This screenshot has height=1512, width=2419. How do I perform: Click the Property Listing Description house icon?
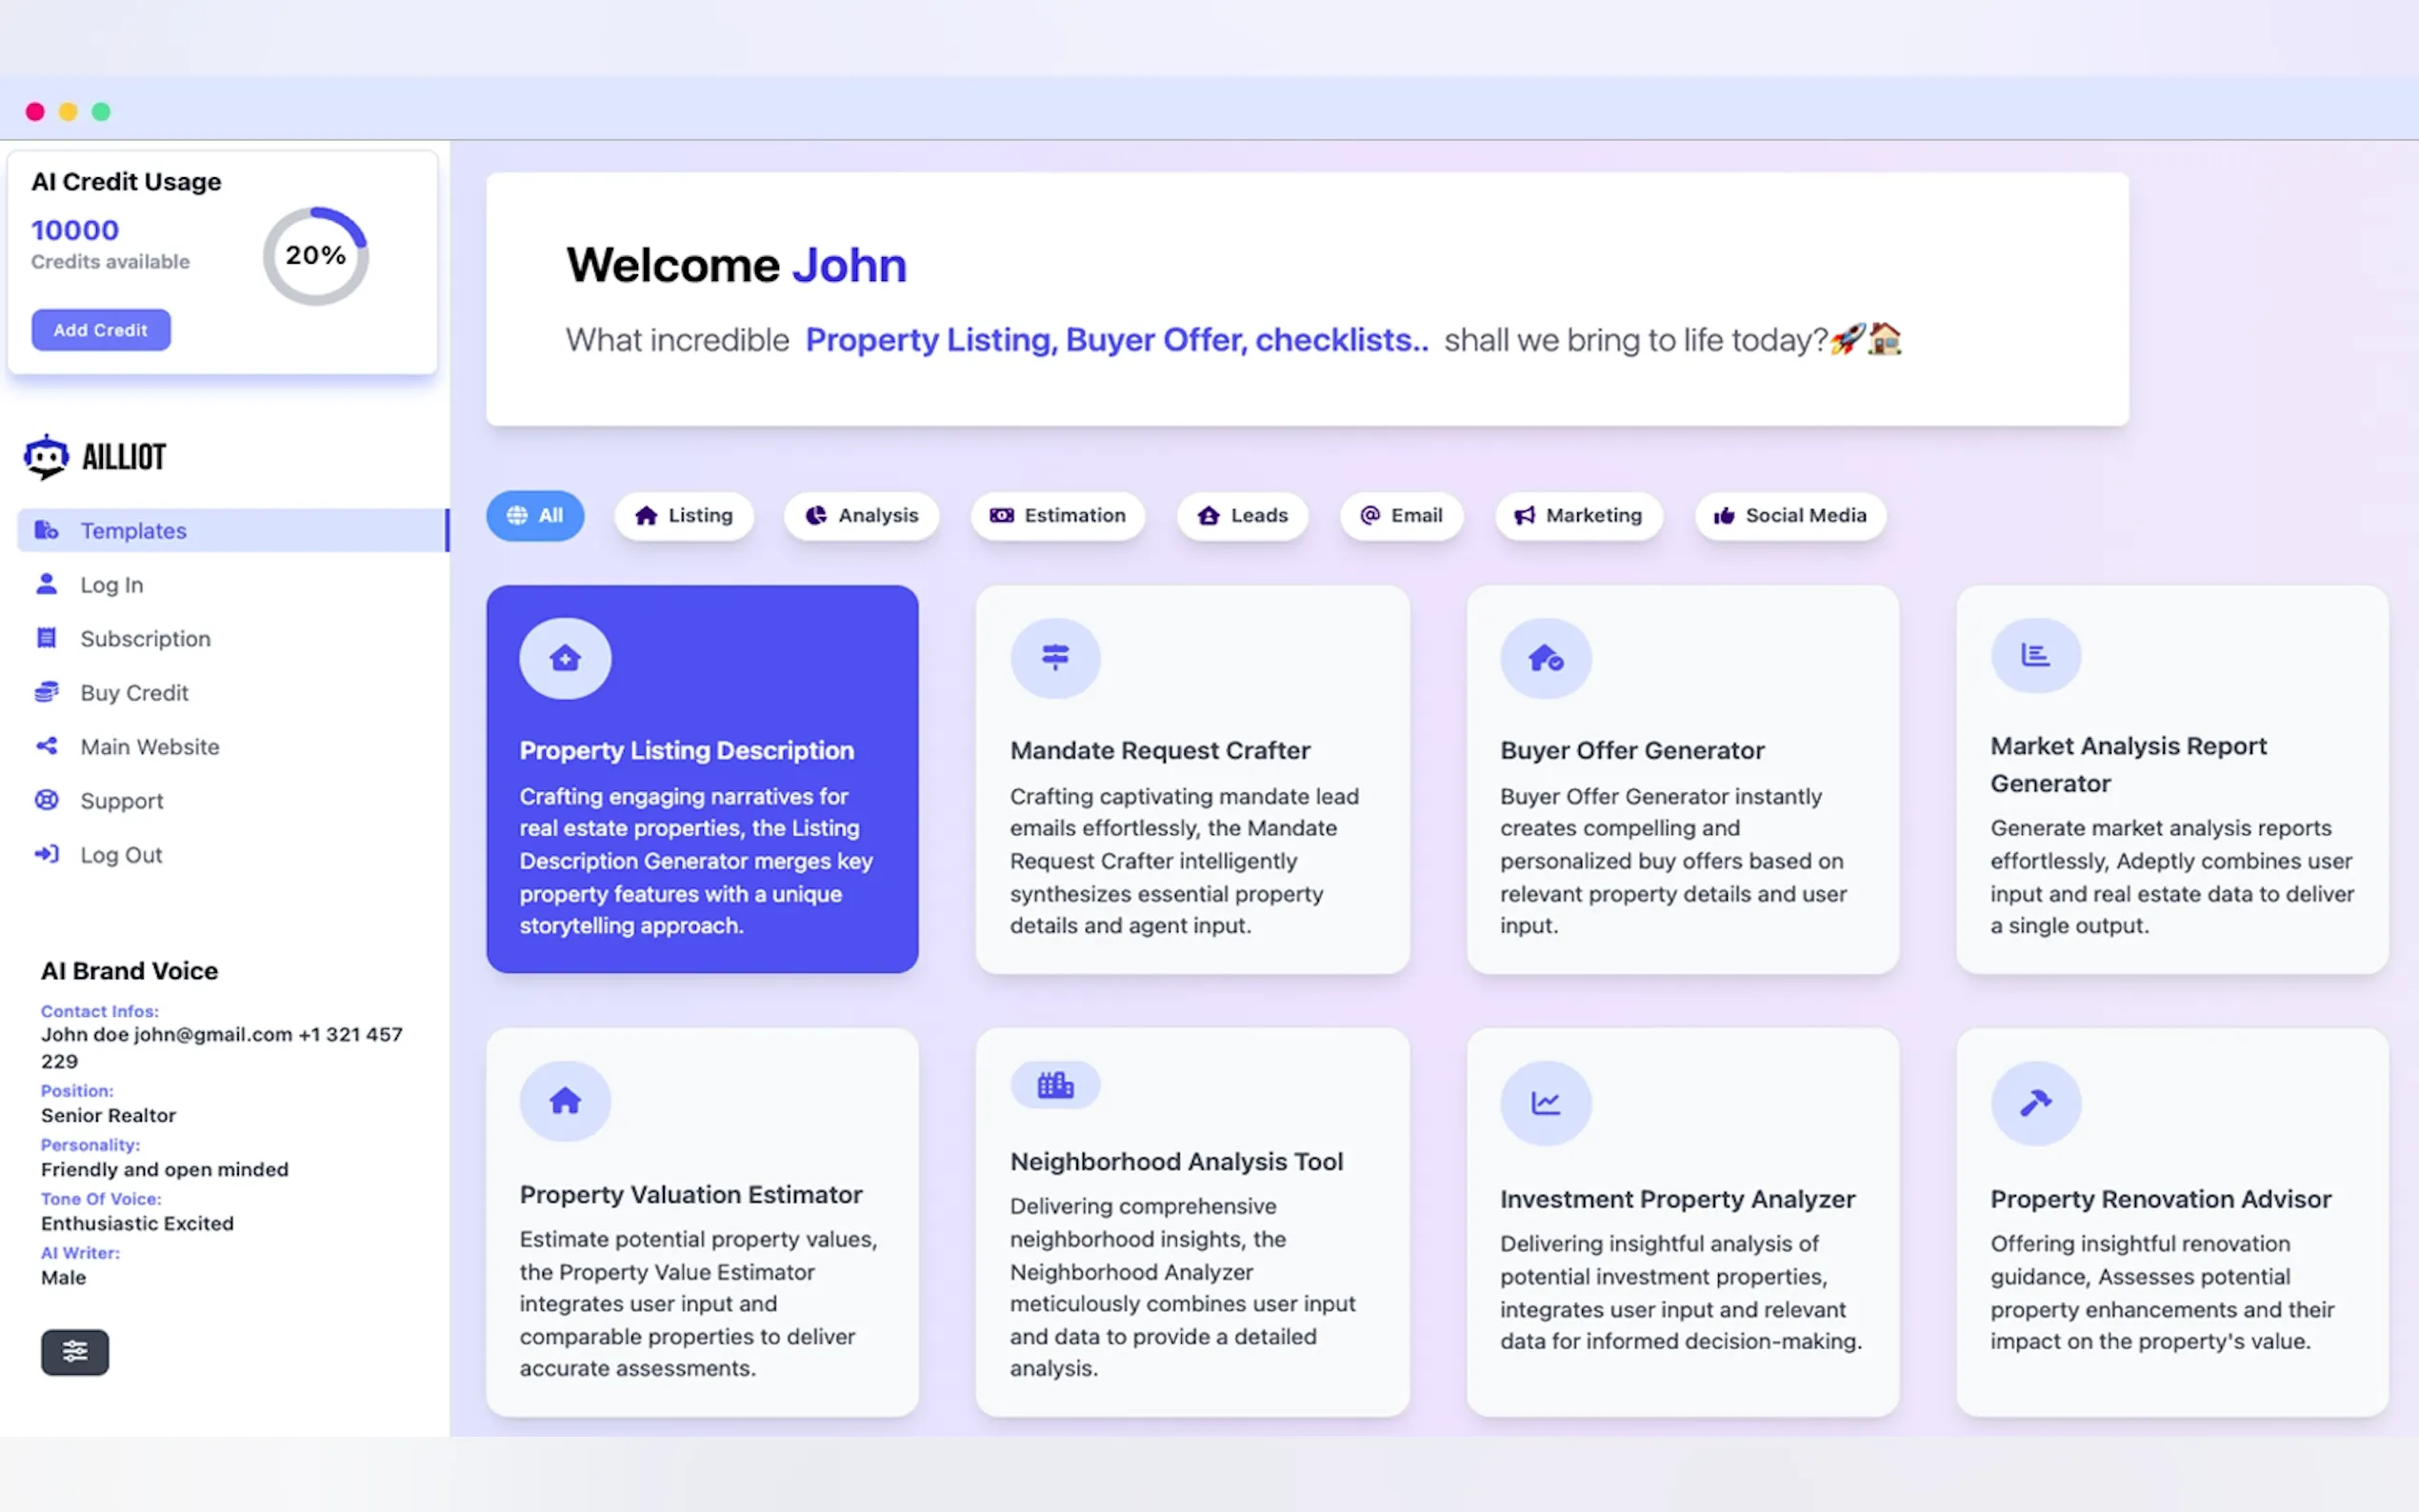565,658
